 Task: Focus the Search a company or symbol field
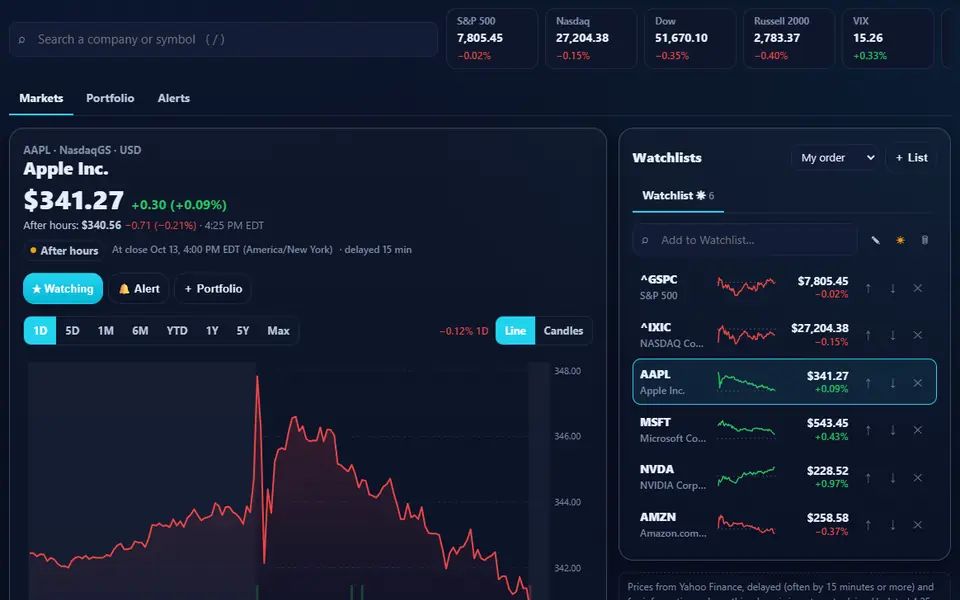pyautogui.click(x=223, y=40)
